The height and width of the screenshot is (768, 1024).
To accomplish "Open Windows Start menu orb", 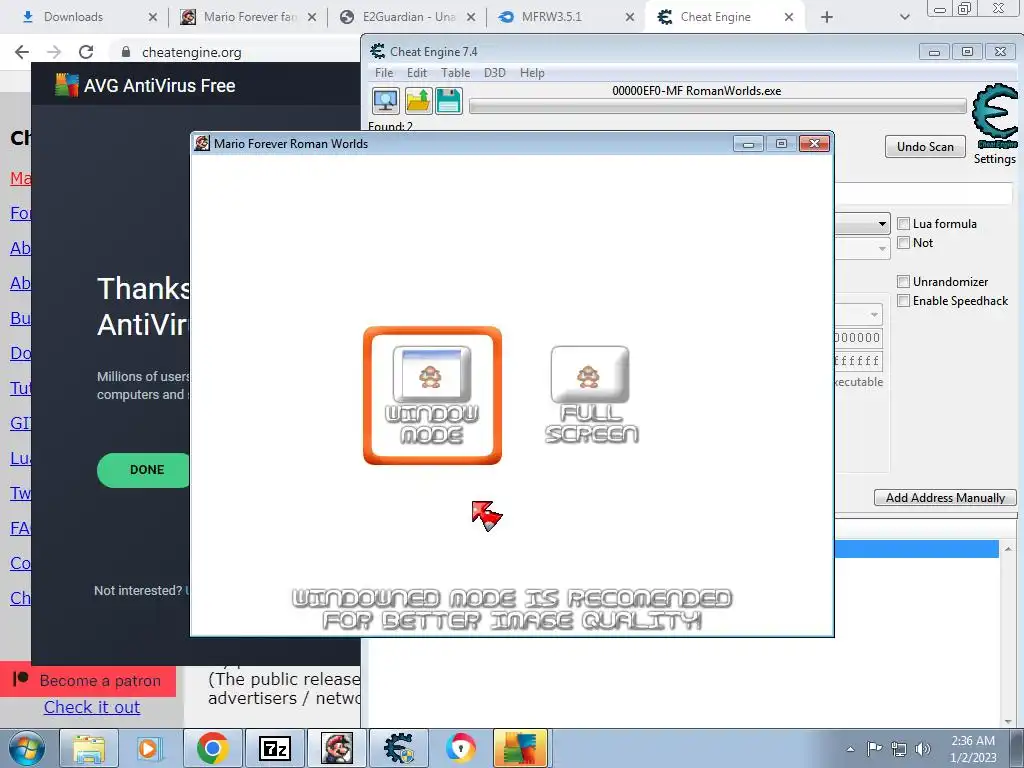I will click(x=27, y=748).
